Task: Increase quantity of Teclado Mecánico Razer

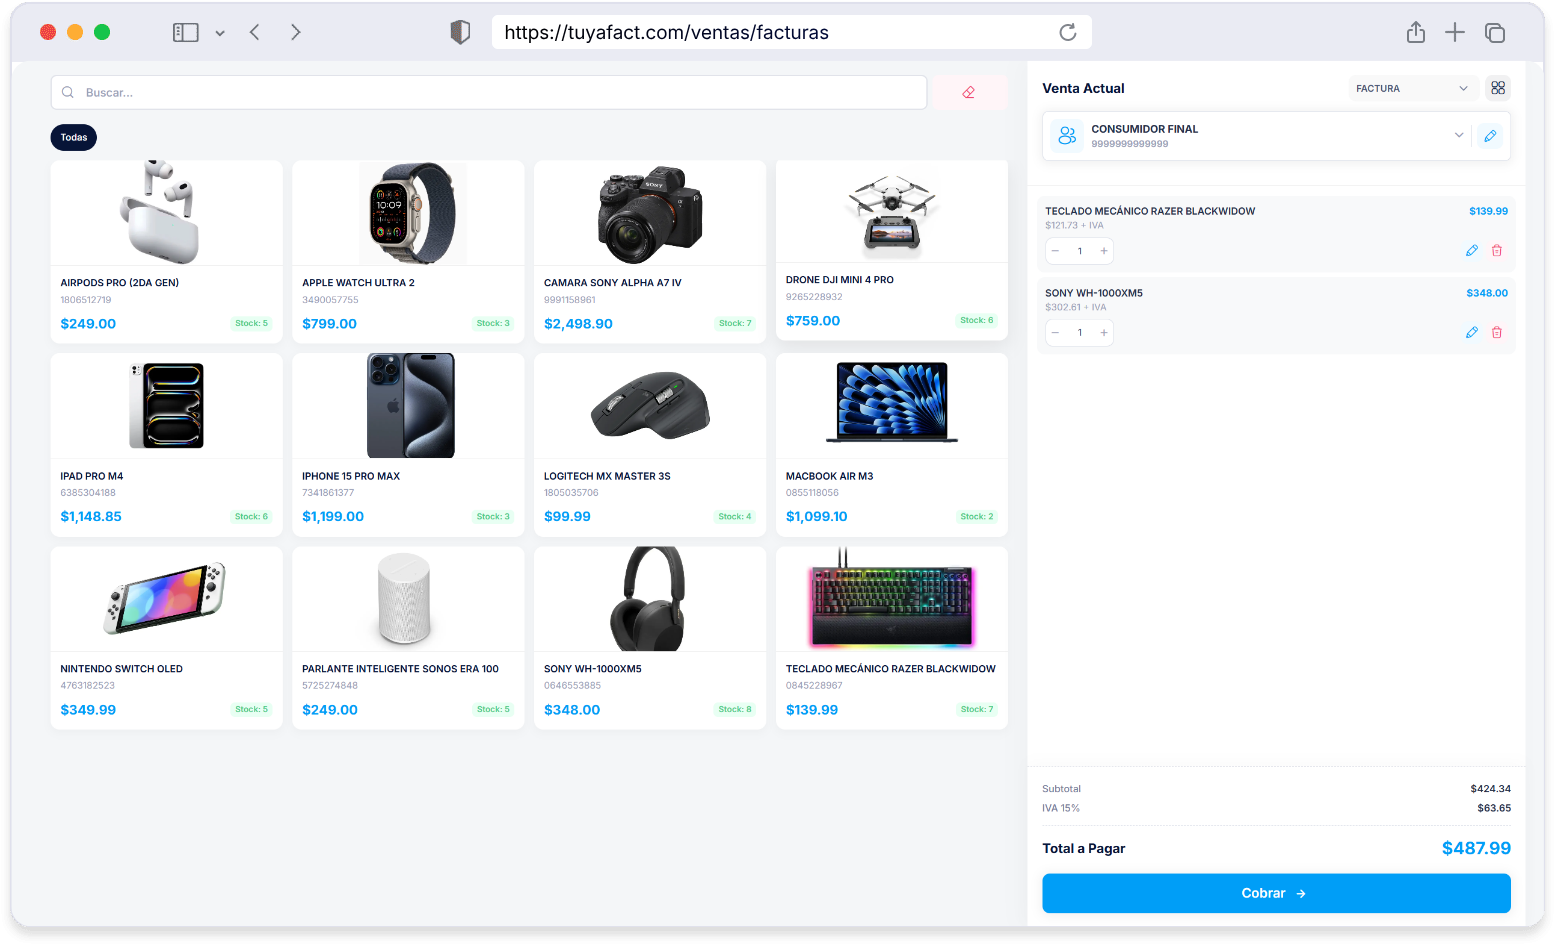Action: point(1103,251)
